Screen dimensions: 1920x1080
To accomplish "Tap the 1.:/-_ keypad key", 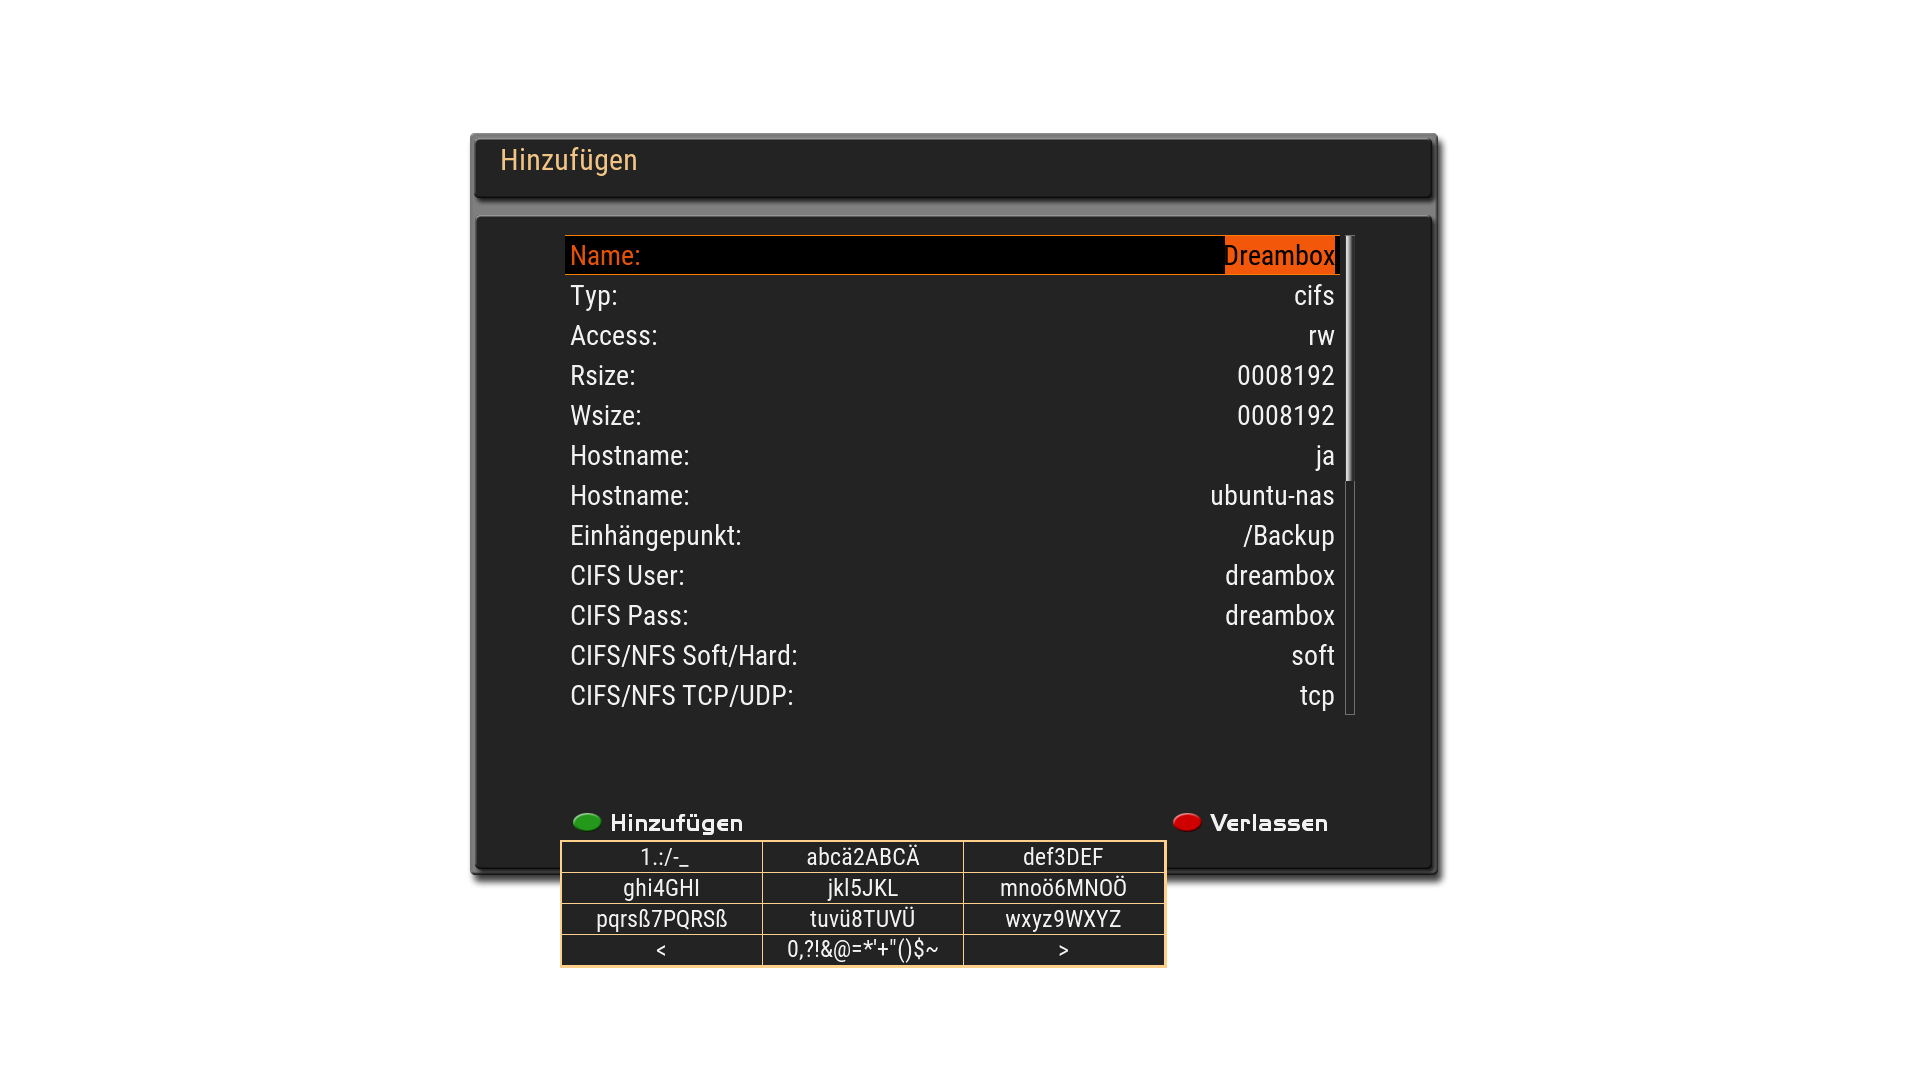I will (x=661, y=857).
